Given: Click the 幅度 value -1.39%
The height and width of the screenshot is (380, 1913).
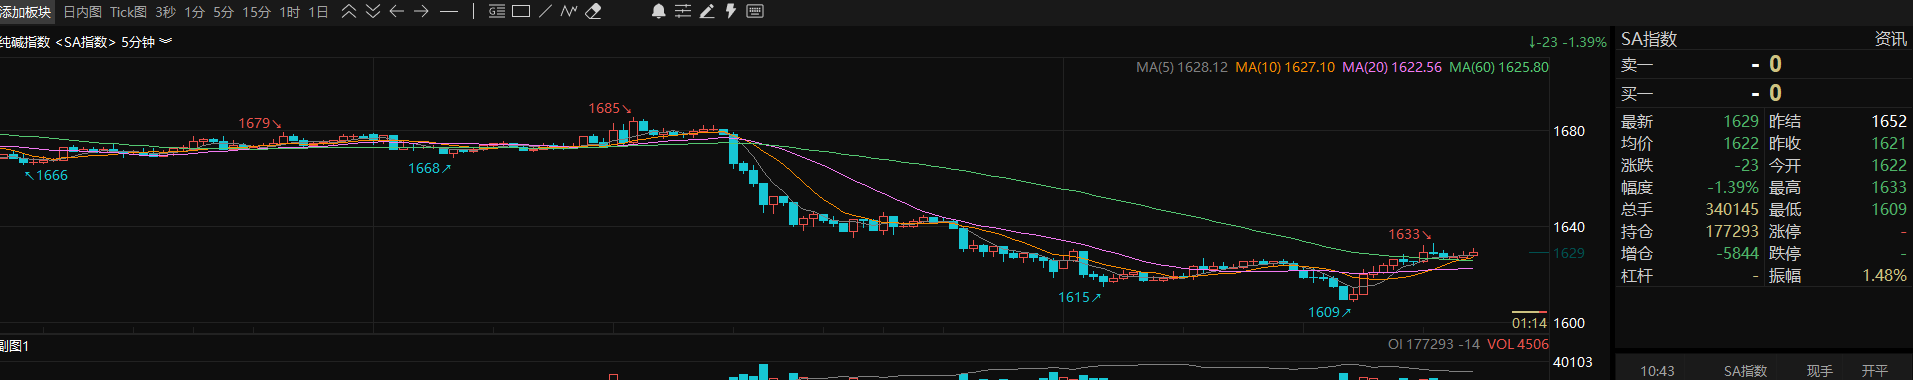Looking at the screenshot, I should (x=1732, y=187).
